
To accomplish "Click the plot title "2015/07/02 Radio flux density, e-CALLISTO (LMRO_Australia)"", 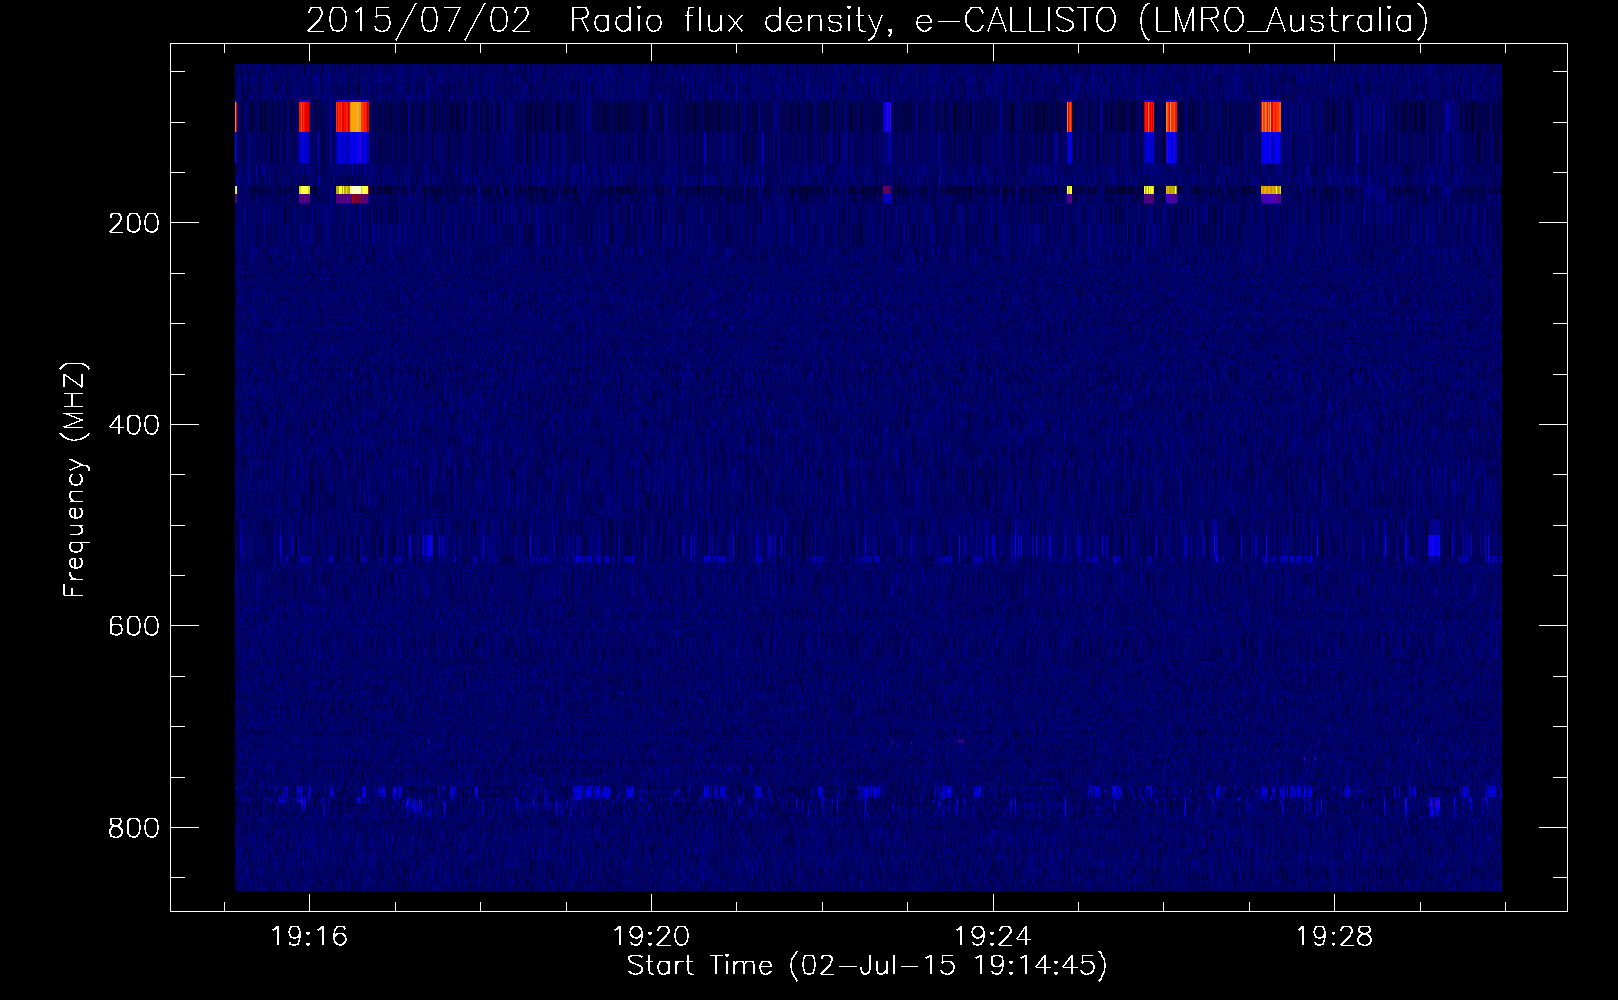I will [x=867, y=21].
